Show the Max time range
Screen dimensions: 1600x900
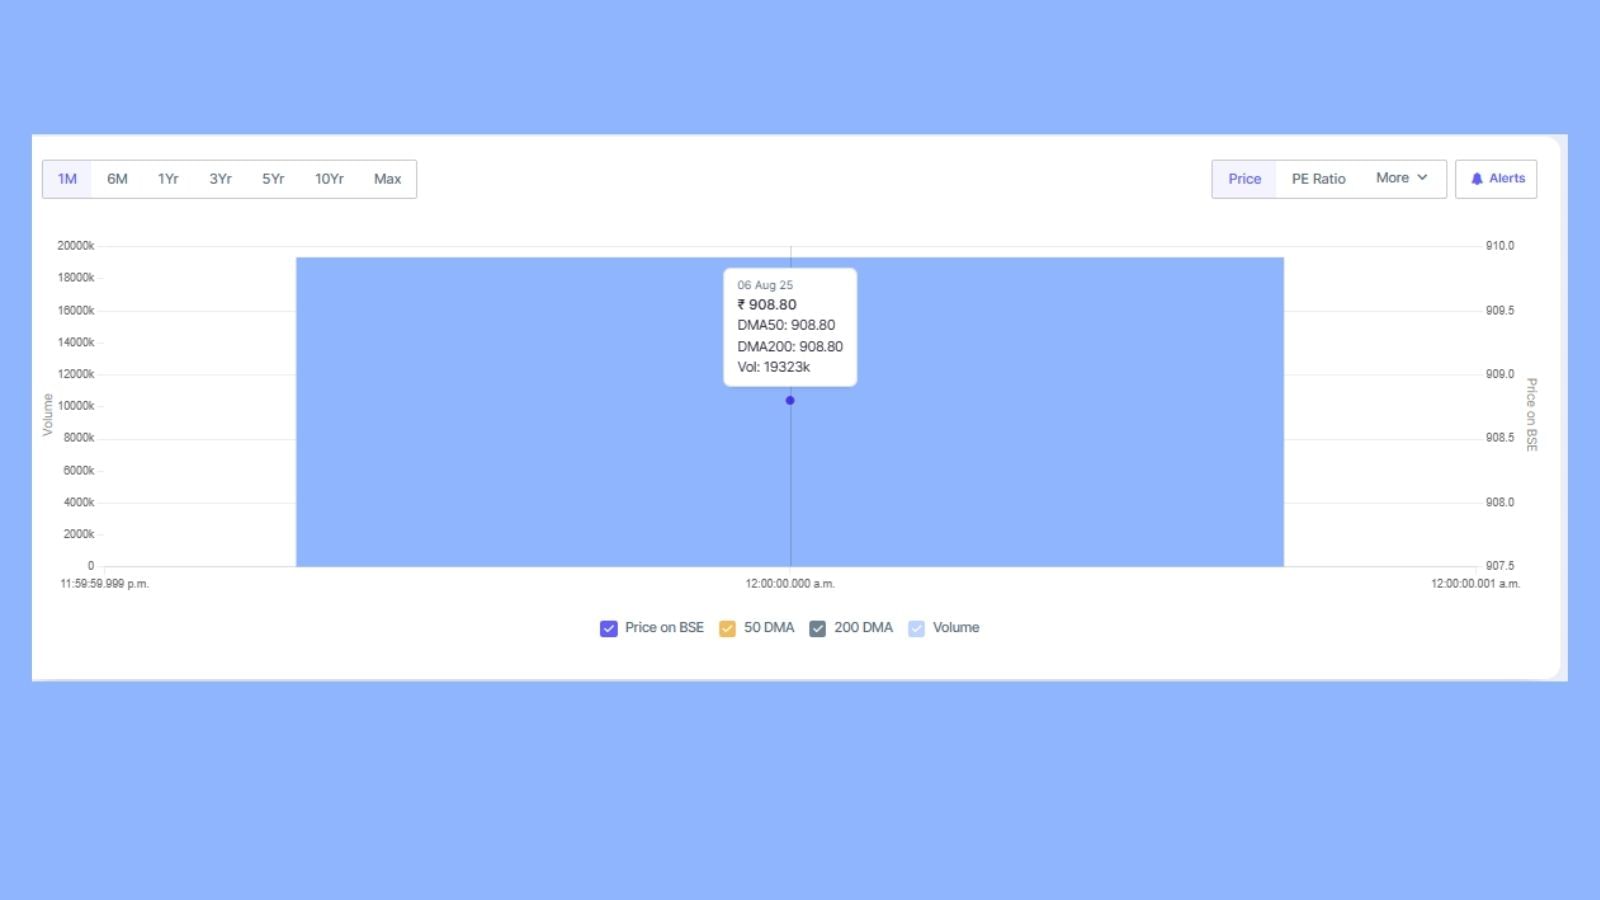387,179
